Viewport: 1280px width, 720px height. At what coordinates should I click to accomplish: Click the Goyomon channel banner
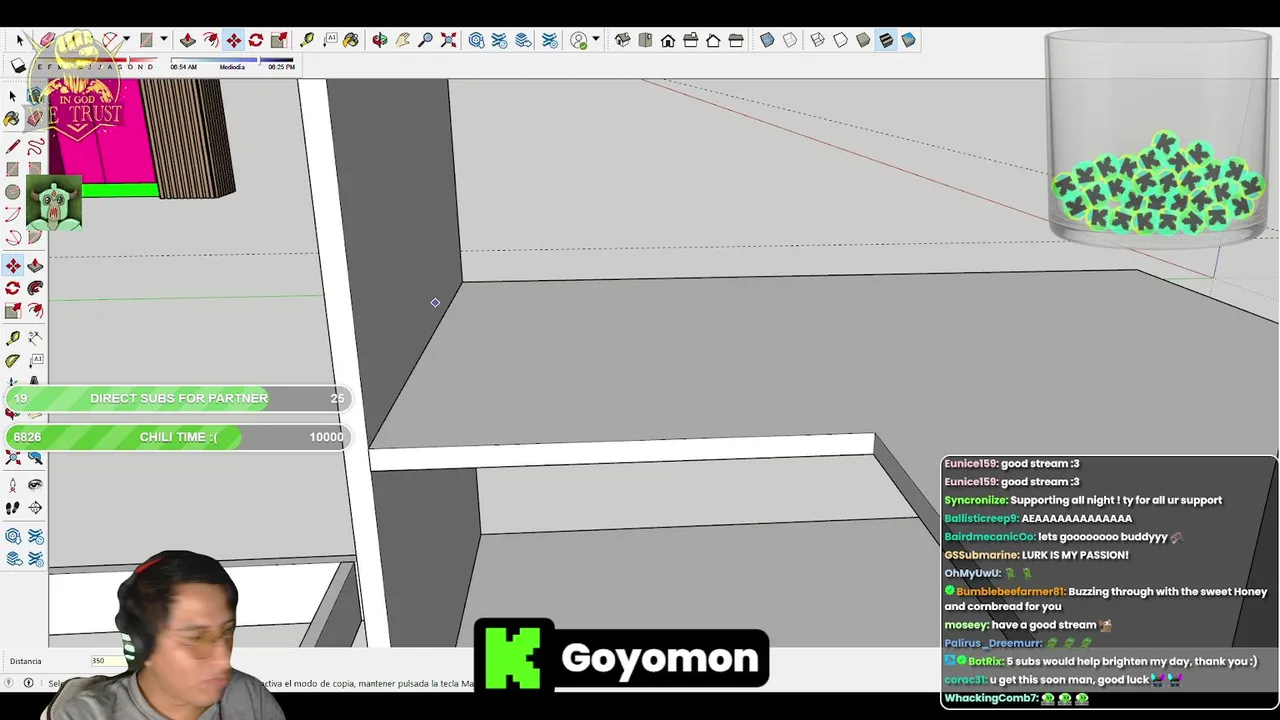621,655
